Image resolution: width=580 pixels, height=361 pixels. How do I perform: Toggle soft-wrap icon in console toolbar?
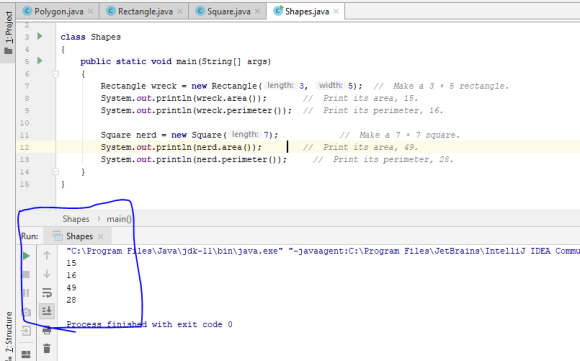point(47,293)
